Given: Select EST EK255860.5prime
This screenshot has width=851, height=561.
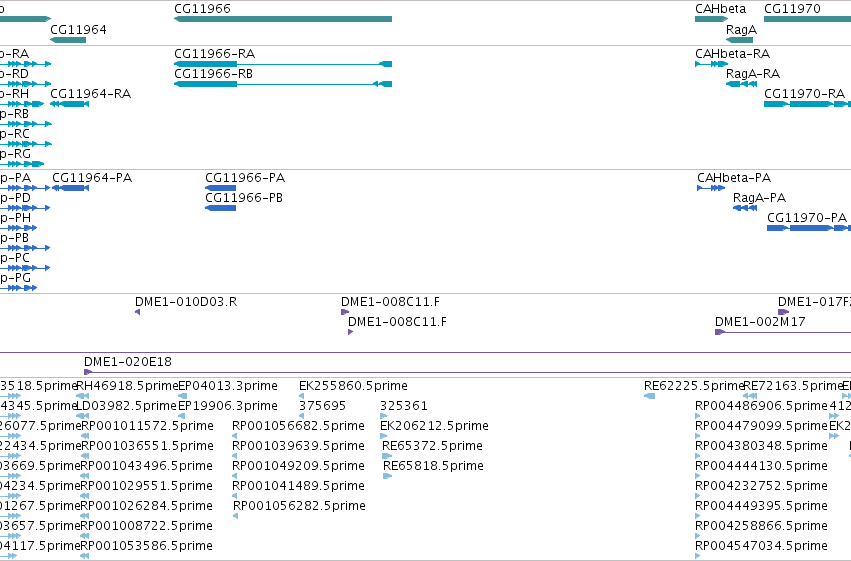Looking at the screenshot, I should 301,396.
